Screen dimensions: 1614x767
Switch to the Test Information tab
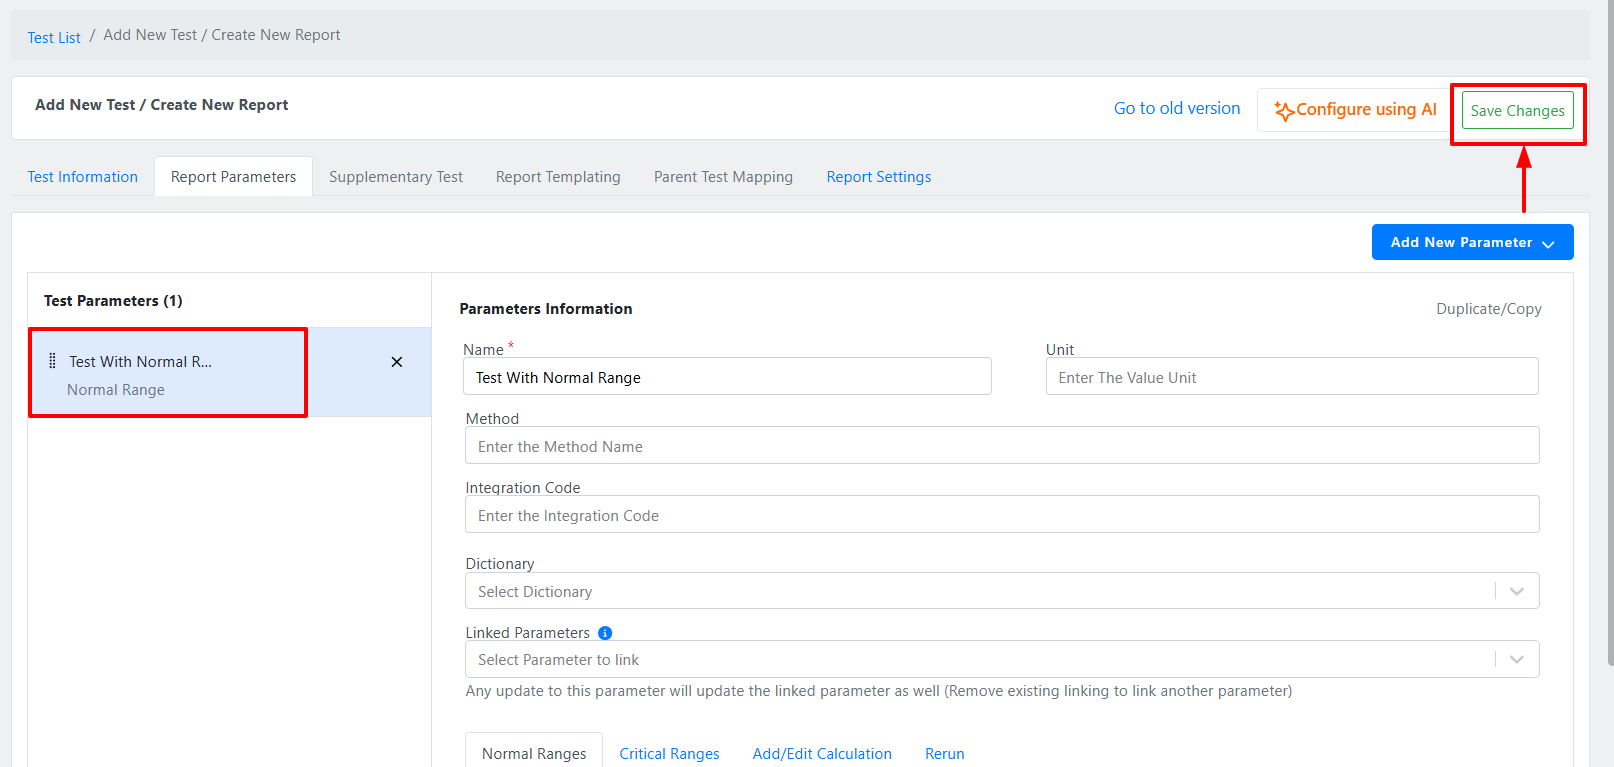pyautogui.click(x=83, y=177)
